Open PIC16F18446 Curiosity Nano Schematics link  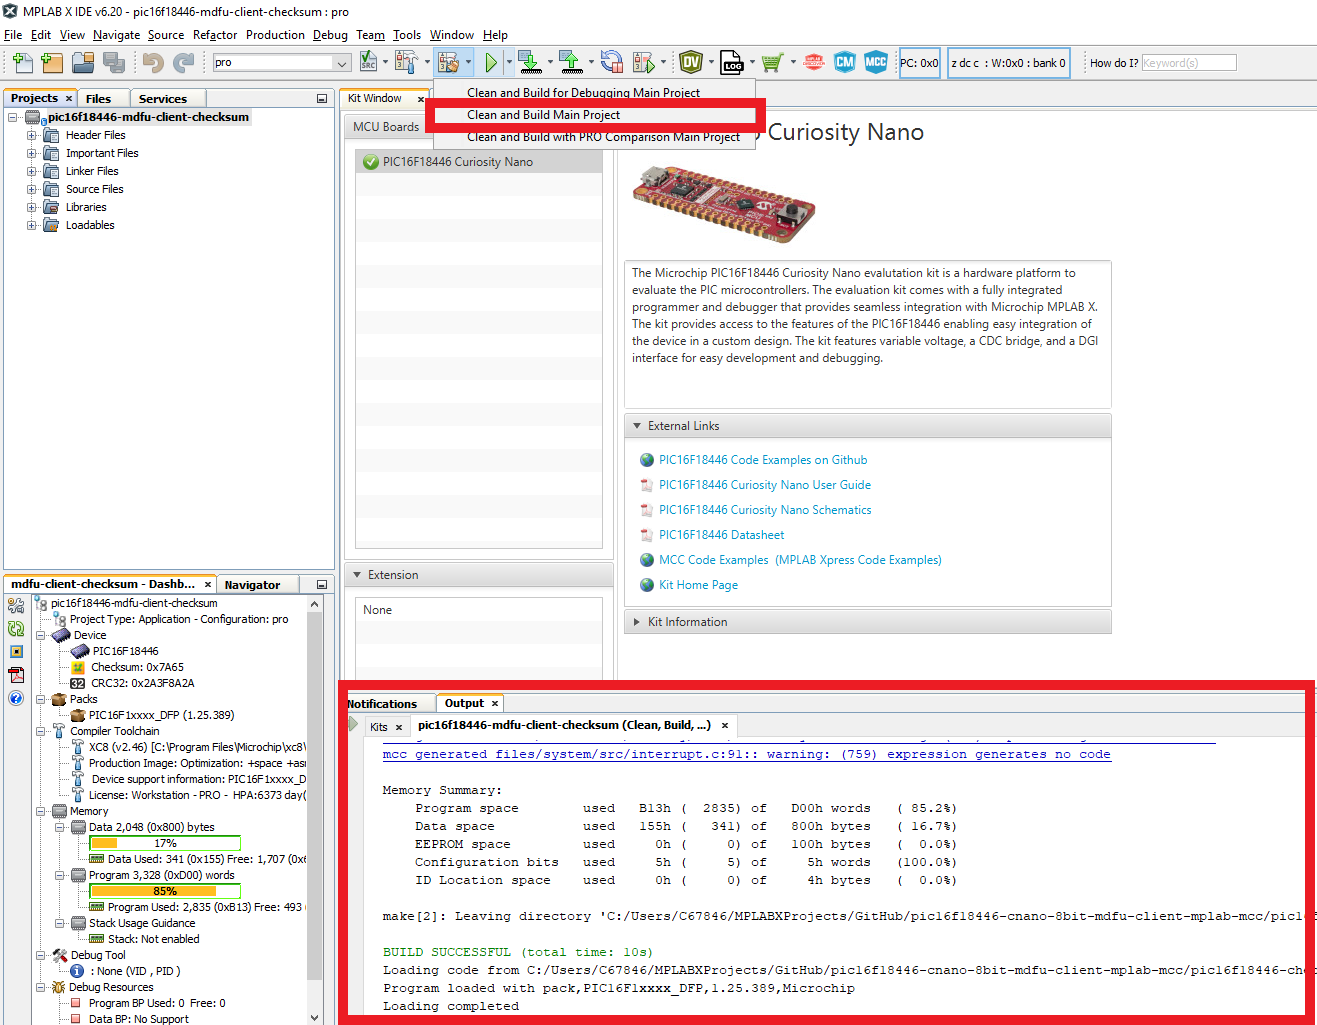coord(765,510)
